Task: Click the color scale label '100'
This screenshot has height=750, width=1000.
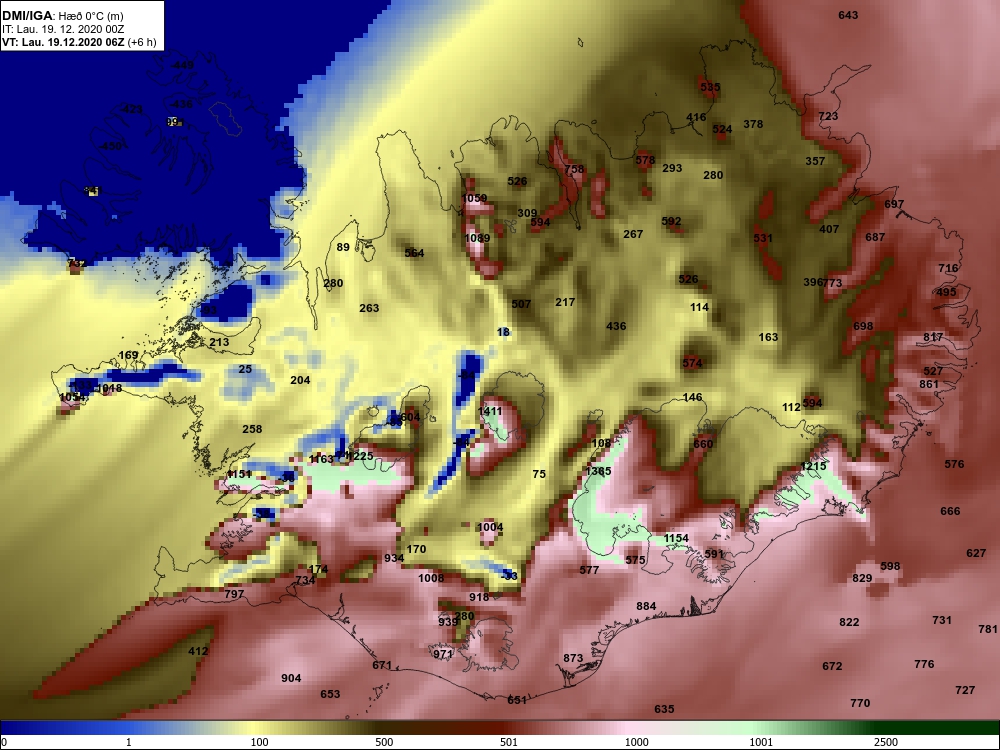Action: coord(260,742)
